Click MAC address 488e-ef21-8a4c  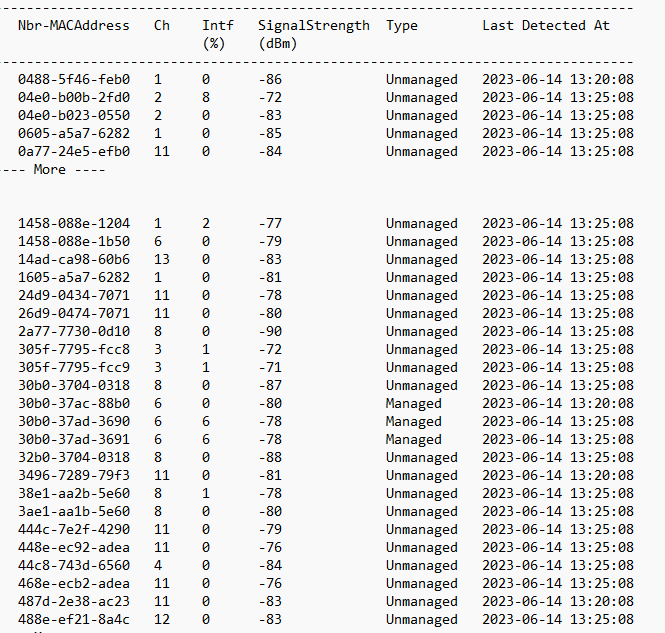tap(73, 620)
